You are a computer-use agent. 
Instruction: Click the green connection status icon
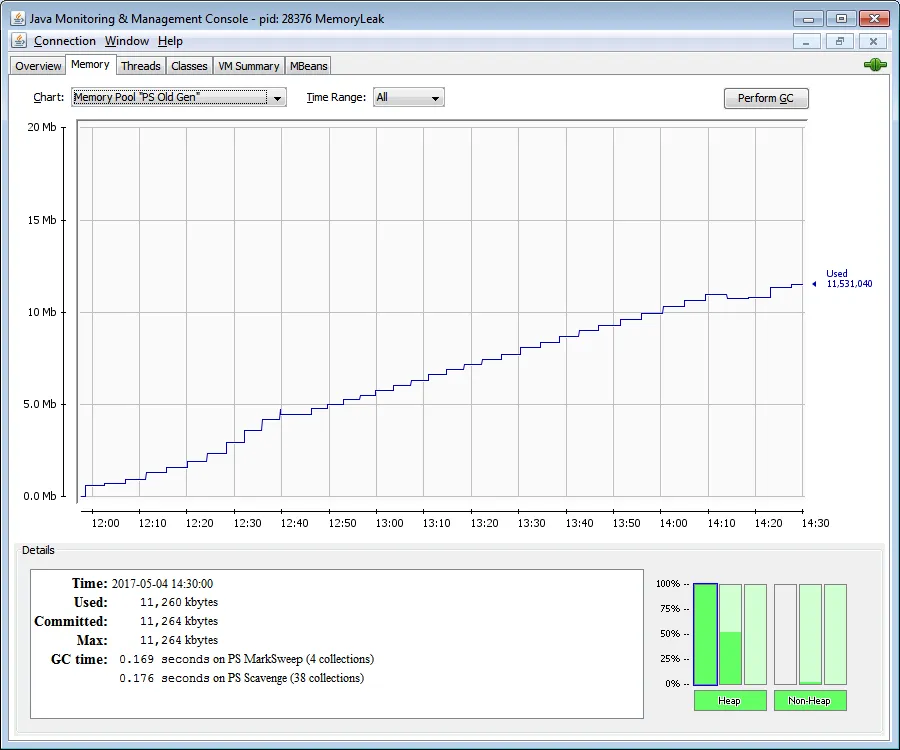point(874,64)
